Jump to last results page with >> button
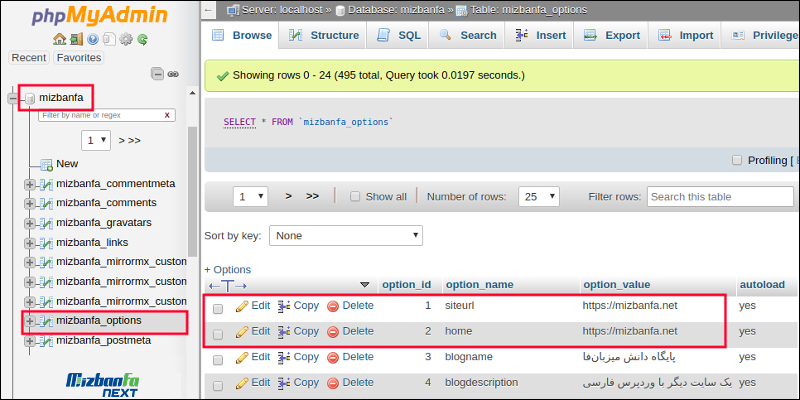800x400 pixels. tap(312, 196)
